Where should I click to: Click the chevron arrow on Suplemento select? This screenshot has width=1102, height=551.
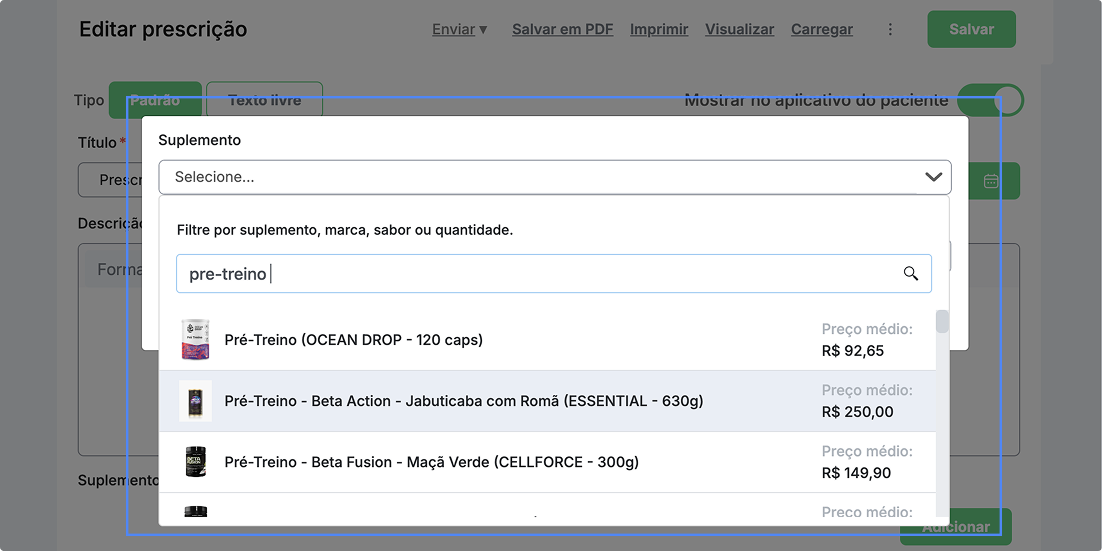click(x=933, y=177)
